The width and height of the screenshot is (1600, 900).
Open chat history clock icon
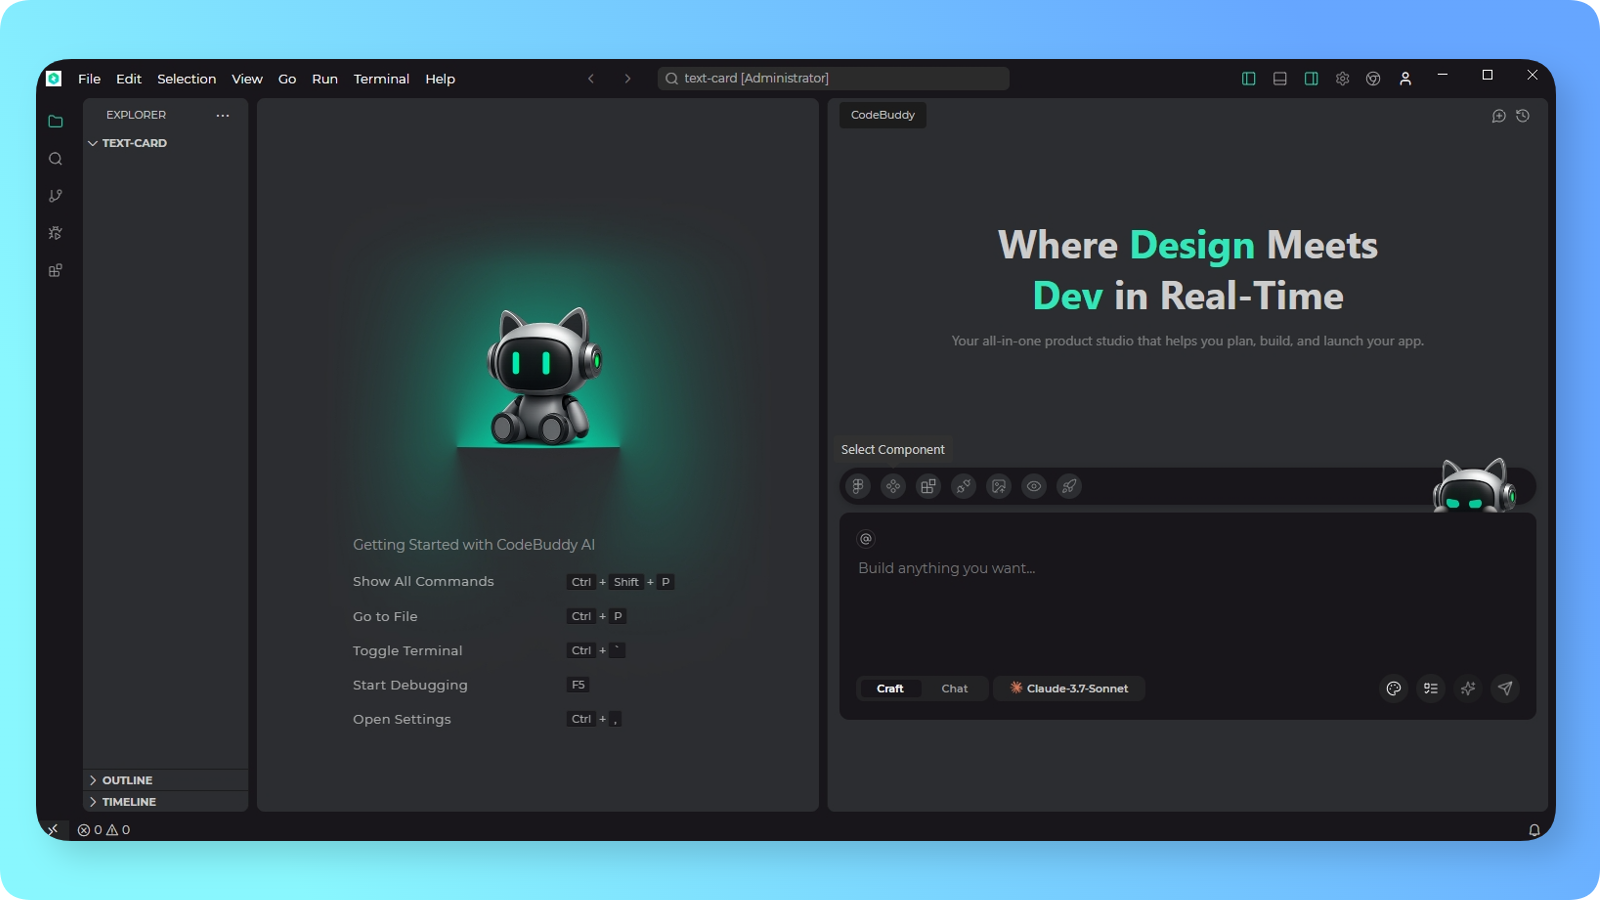(1523, 116)
